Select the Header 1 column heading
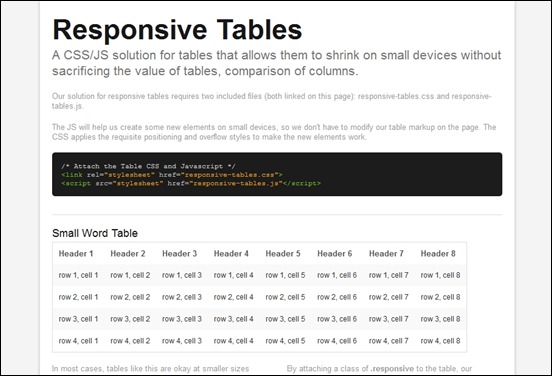This screenshot has height=376, width=552. pyautogui.click(x=76, y=253)
